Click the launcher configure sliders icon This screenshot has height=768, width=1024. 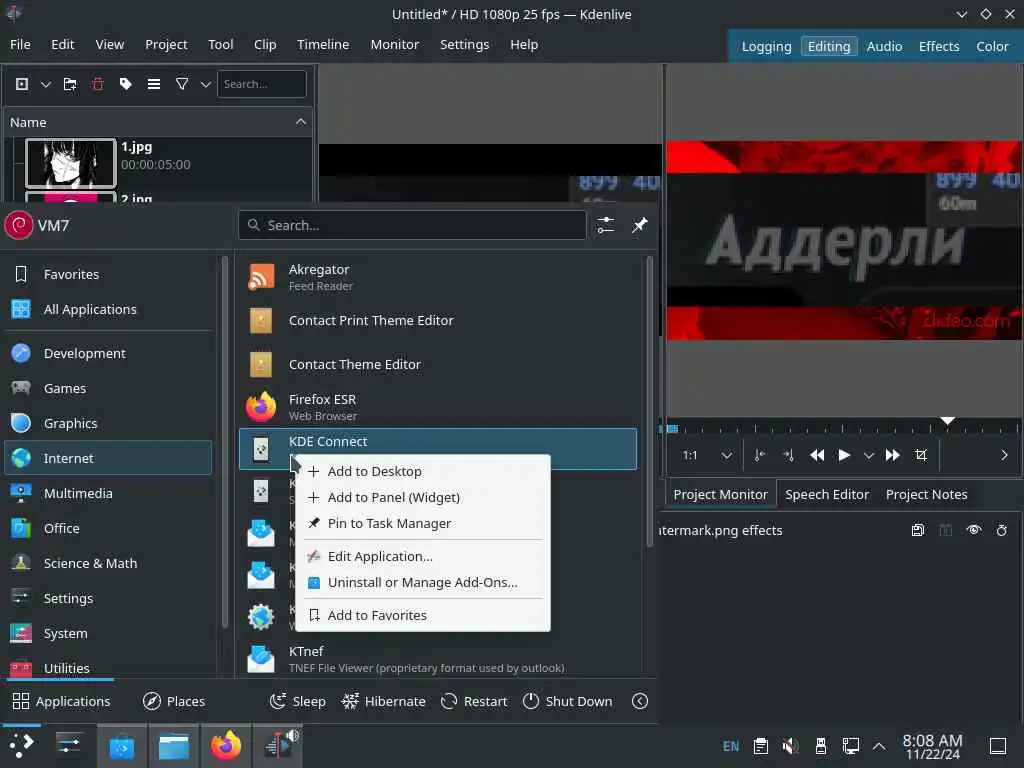605,225
